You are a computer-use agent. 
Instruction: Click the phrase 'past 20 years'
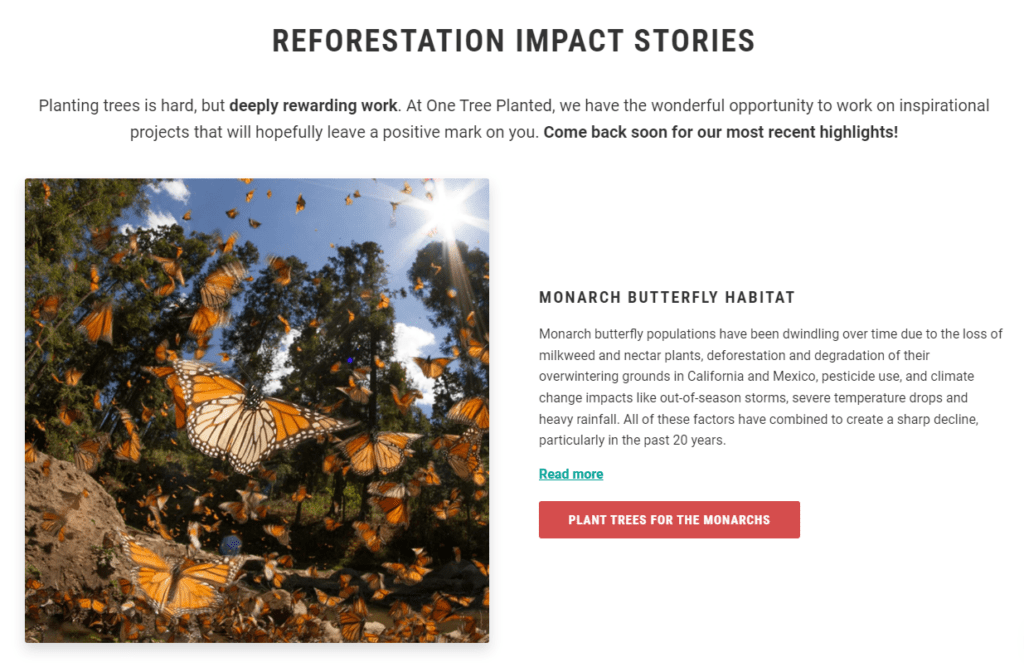click(x=683, y=440)
